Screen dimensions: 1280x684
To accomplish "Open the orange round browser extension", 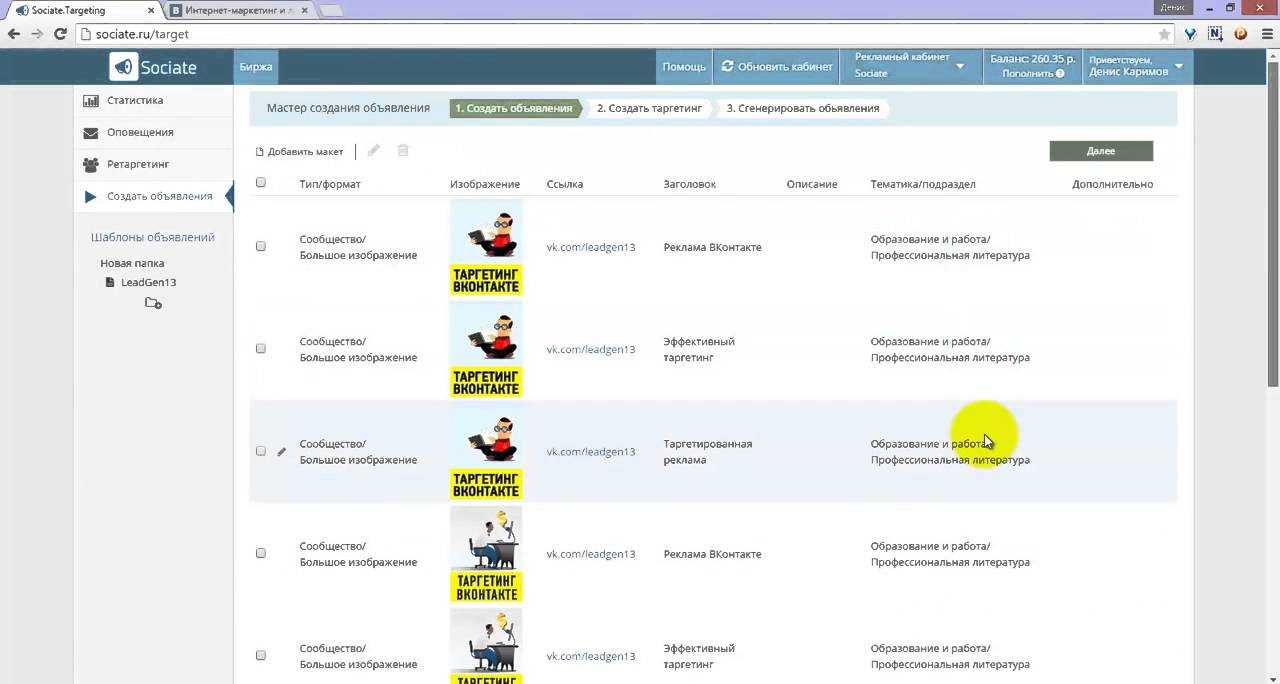I will pos(1240,34).
